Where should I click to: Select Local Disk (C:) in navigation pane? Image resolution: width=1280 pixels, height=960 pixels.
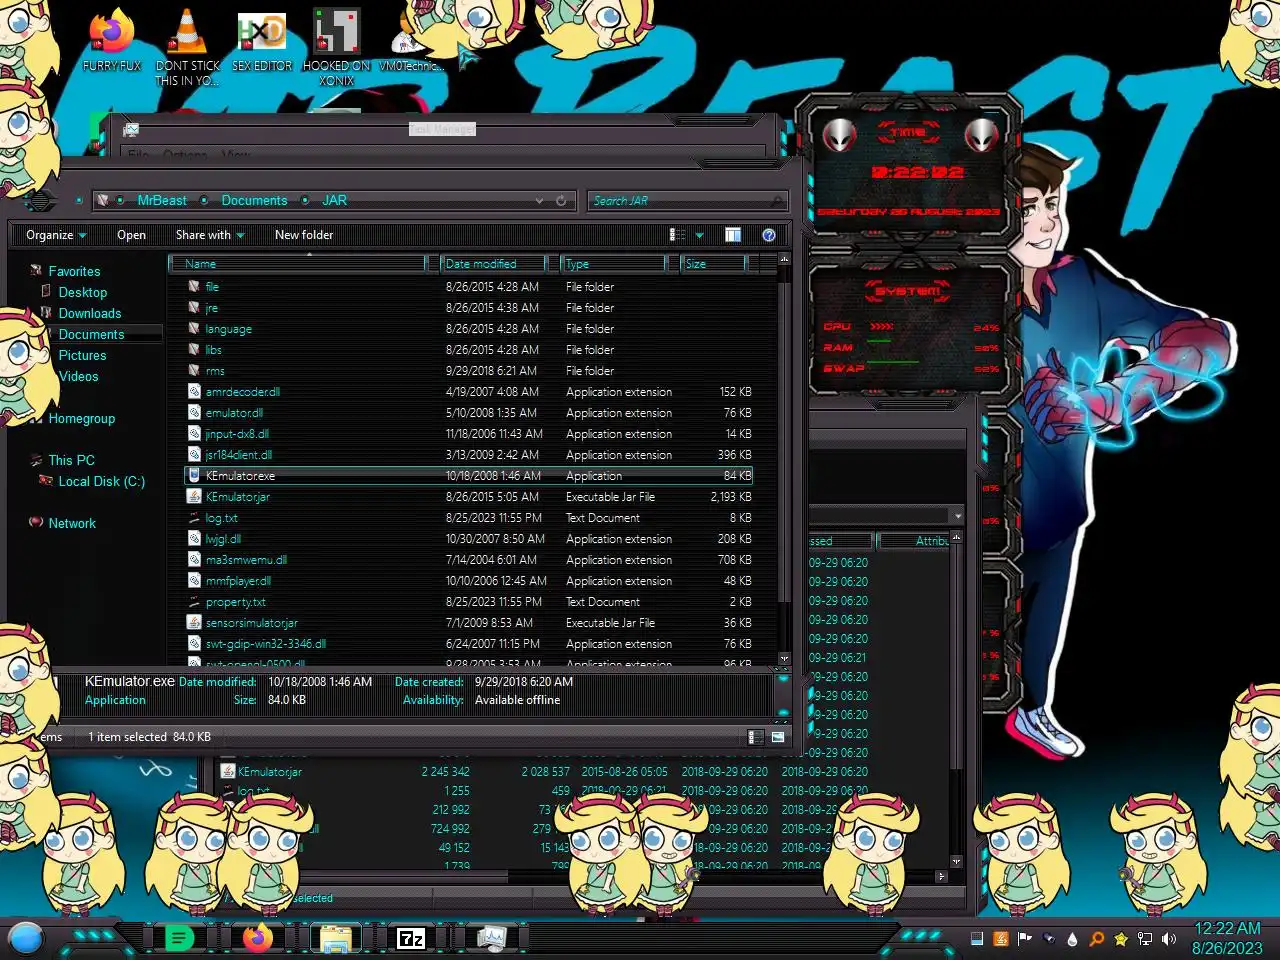click(101, 482)
